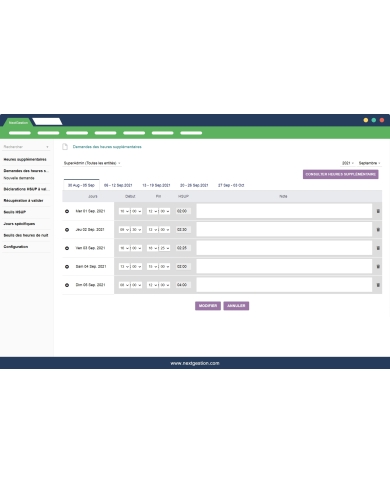This screenshot has height=484, width=390.
Task: Select the 13 - 19 Sep.2021 week tab
Action: (x=156, y=185)
